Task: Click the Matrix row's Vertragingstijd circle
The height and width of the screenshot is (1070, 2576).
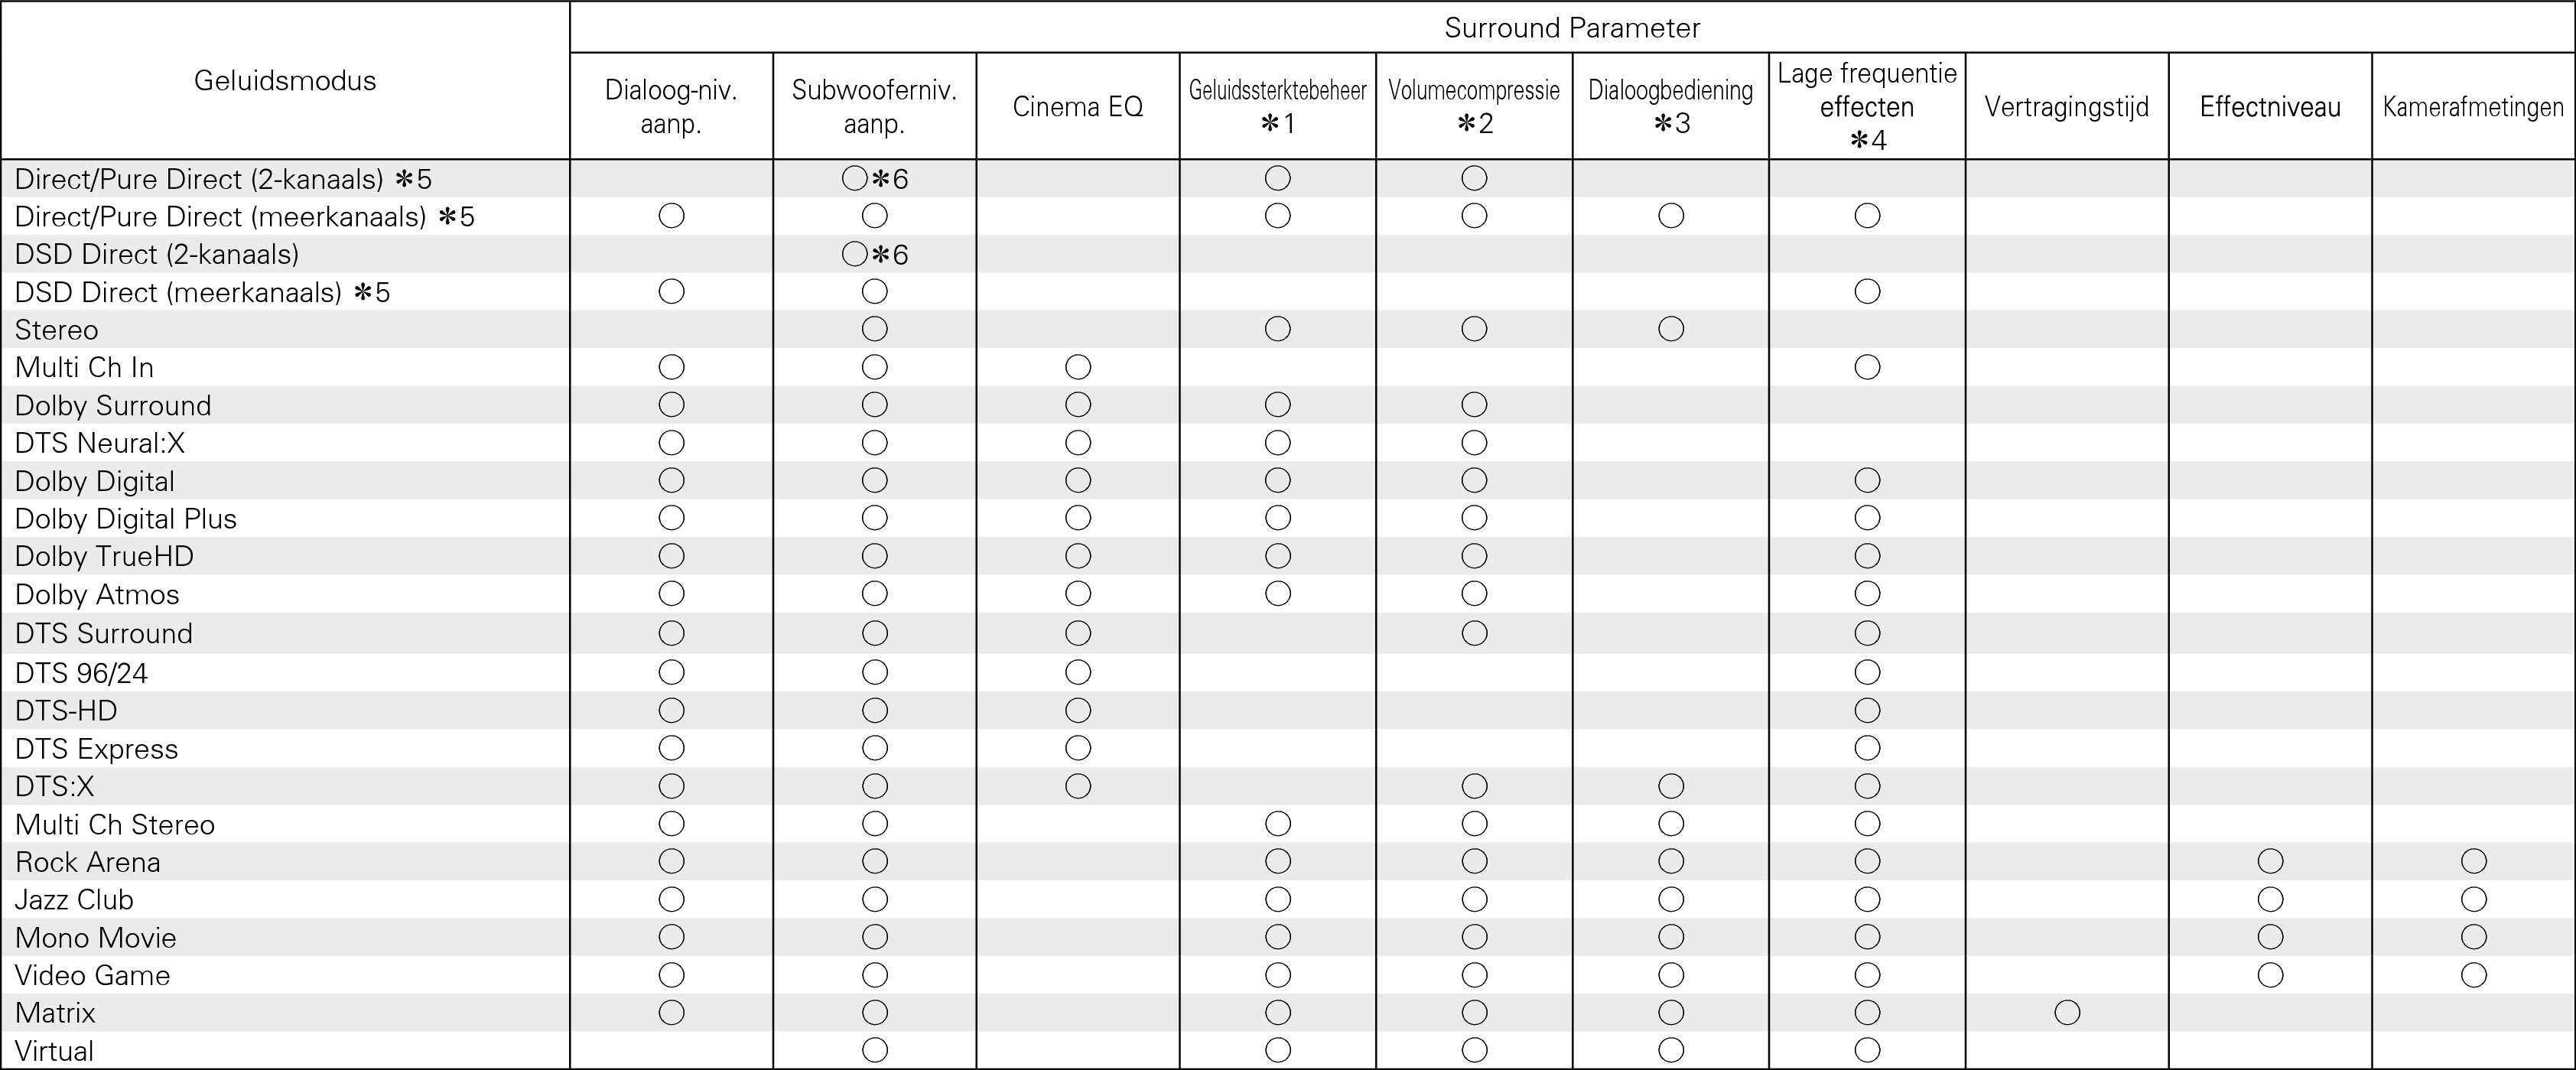Action: [2067, 1013]
